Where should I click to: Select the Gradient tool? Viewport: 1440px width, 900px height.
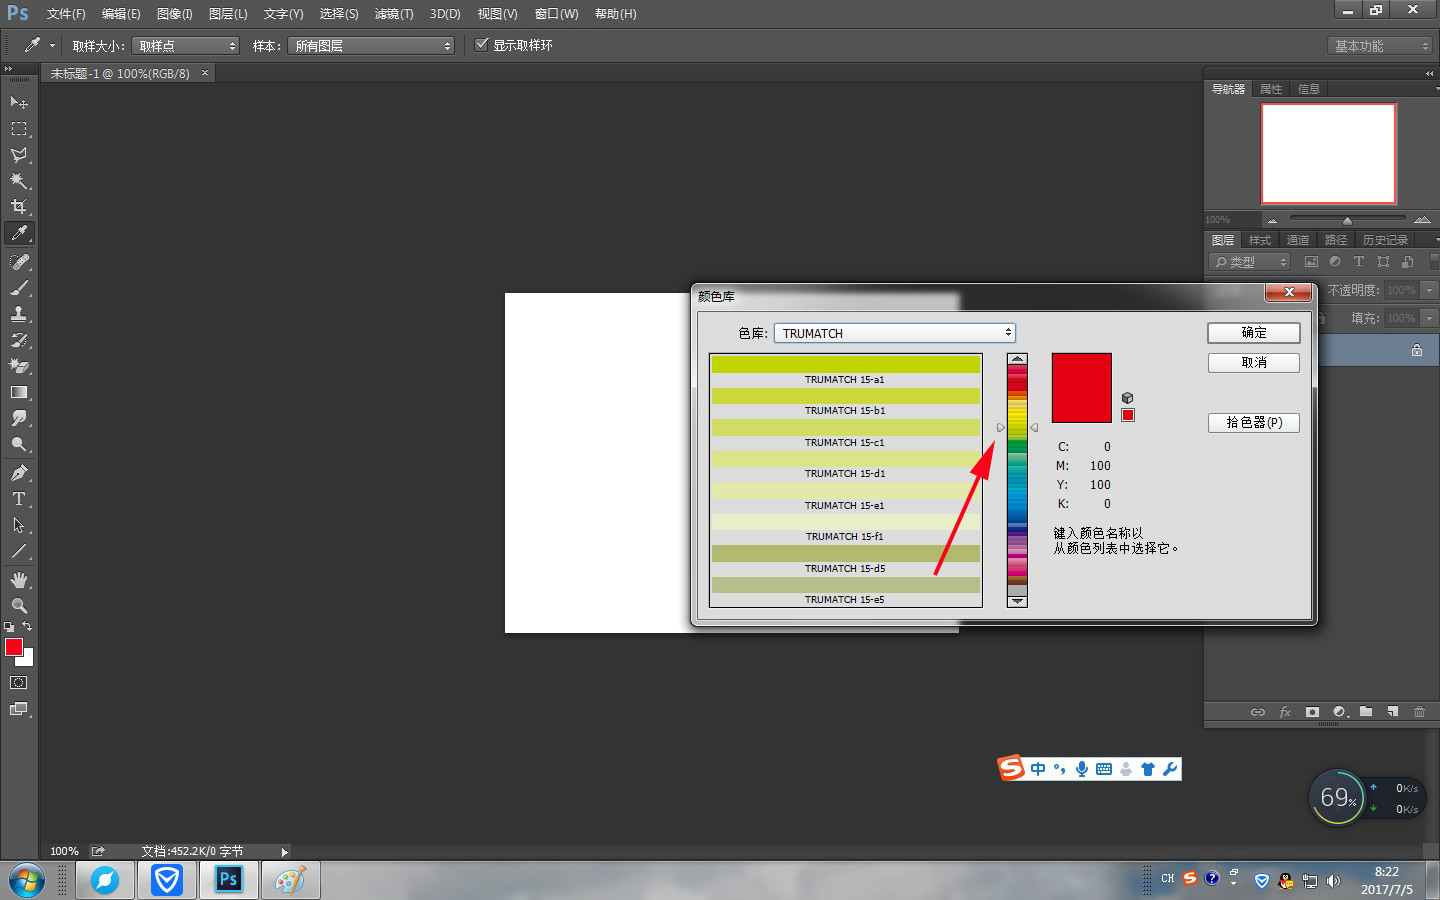pos(19,392)
